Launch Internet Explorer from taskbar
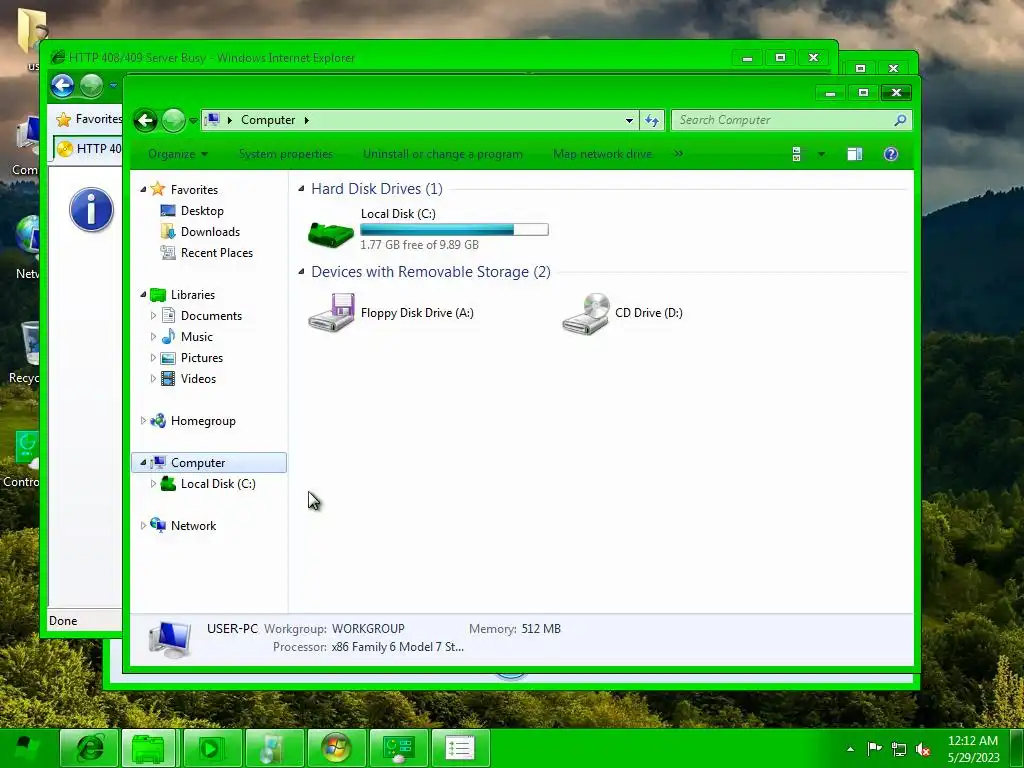 pyautogui.click(x=89, y=748)
